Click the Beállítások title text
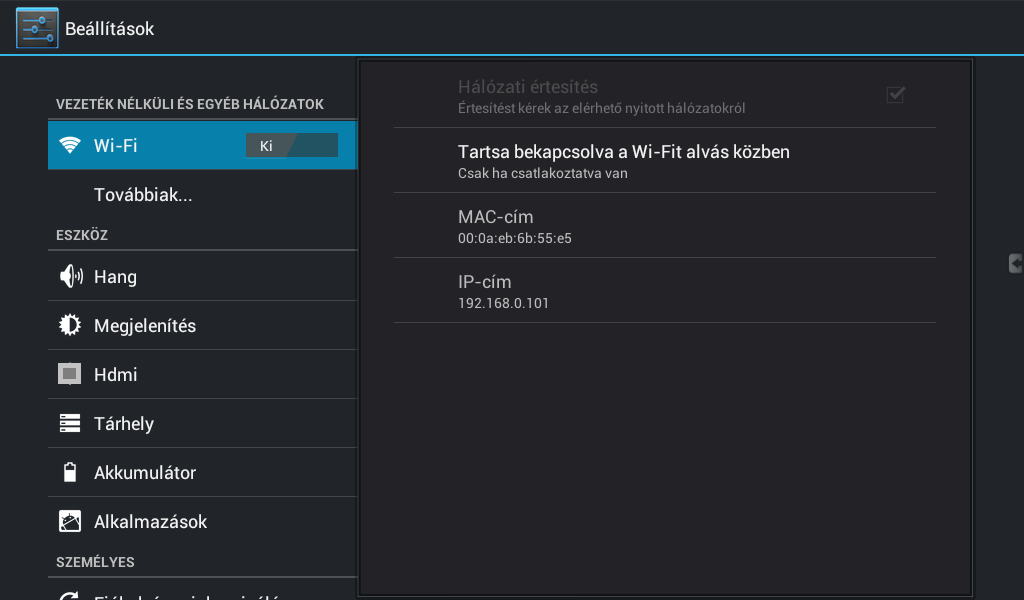 pos(109,29)
